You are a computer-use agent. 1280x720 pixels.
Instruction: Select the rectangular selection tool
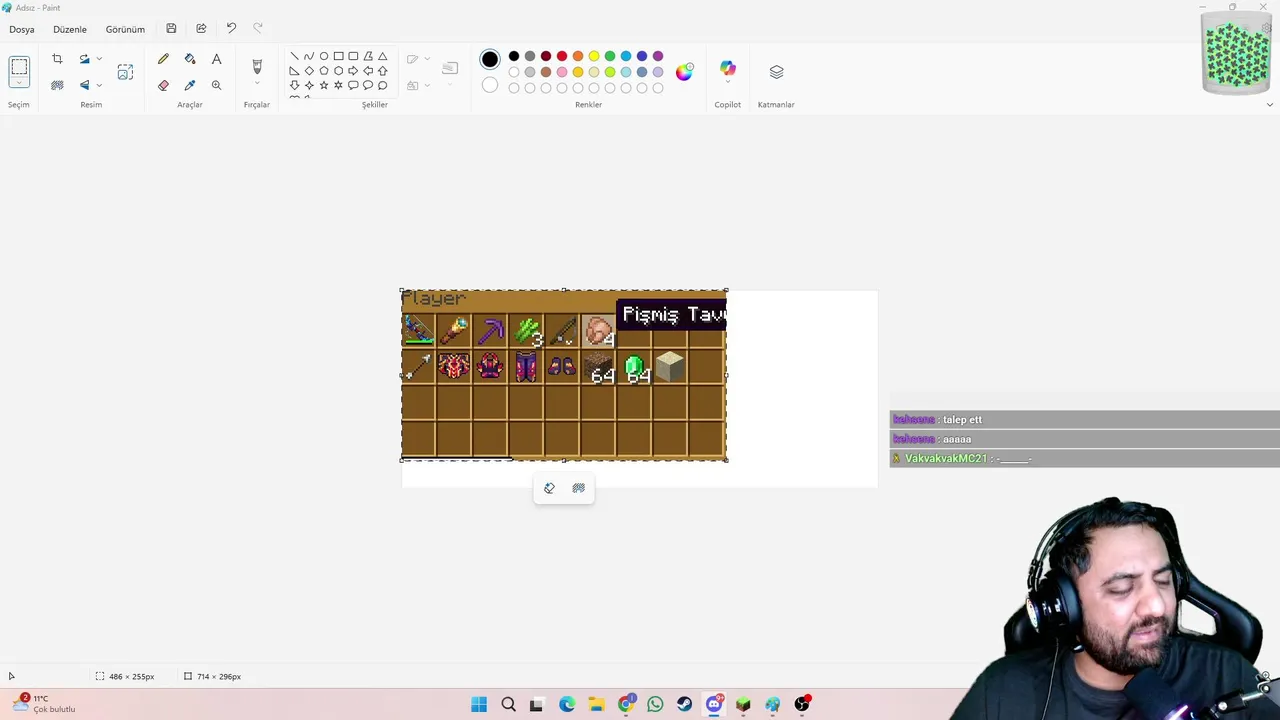pos(19,68)
